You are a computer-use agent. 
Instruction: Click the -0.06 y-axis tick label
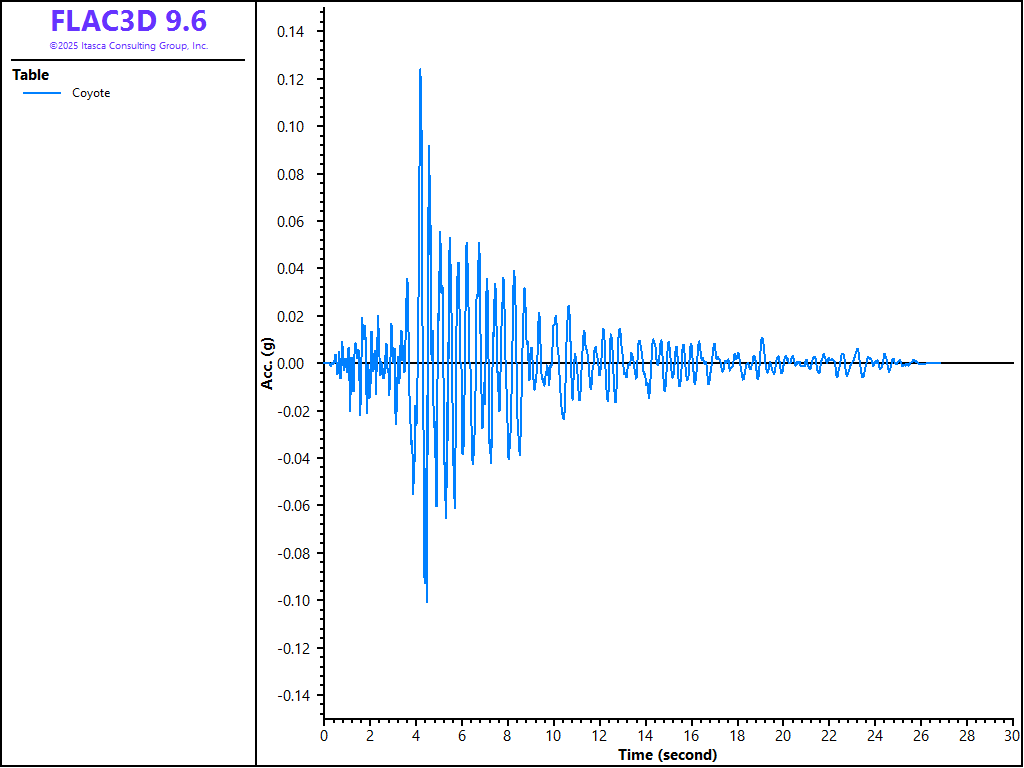coord(291,506)
